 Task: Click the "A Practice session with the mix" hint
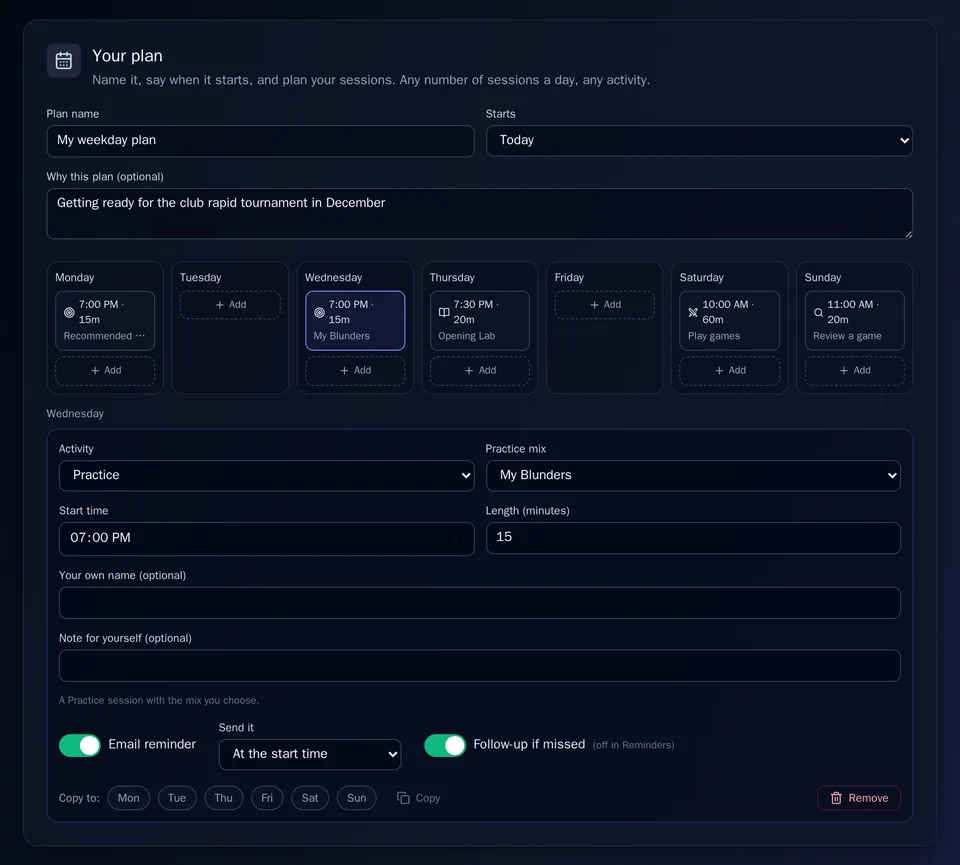pos(159,700)
